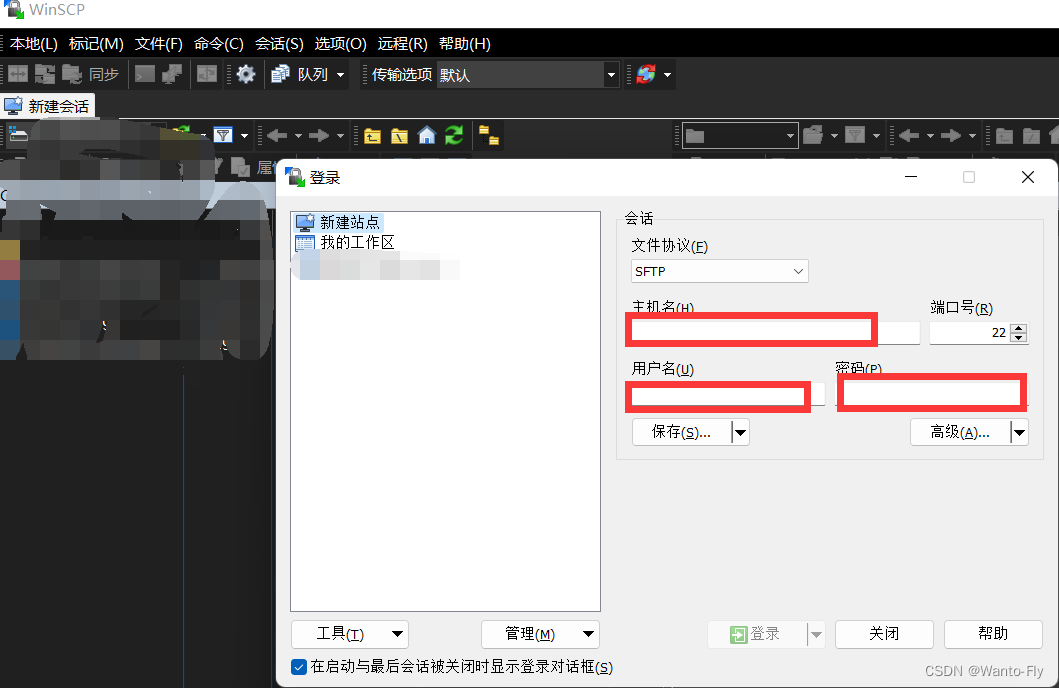Click the 高级(A)... button
Screen dimensions: 1059x688
[960, 432]
